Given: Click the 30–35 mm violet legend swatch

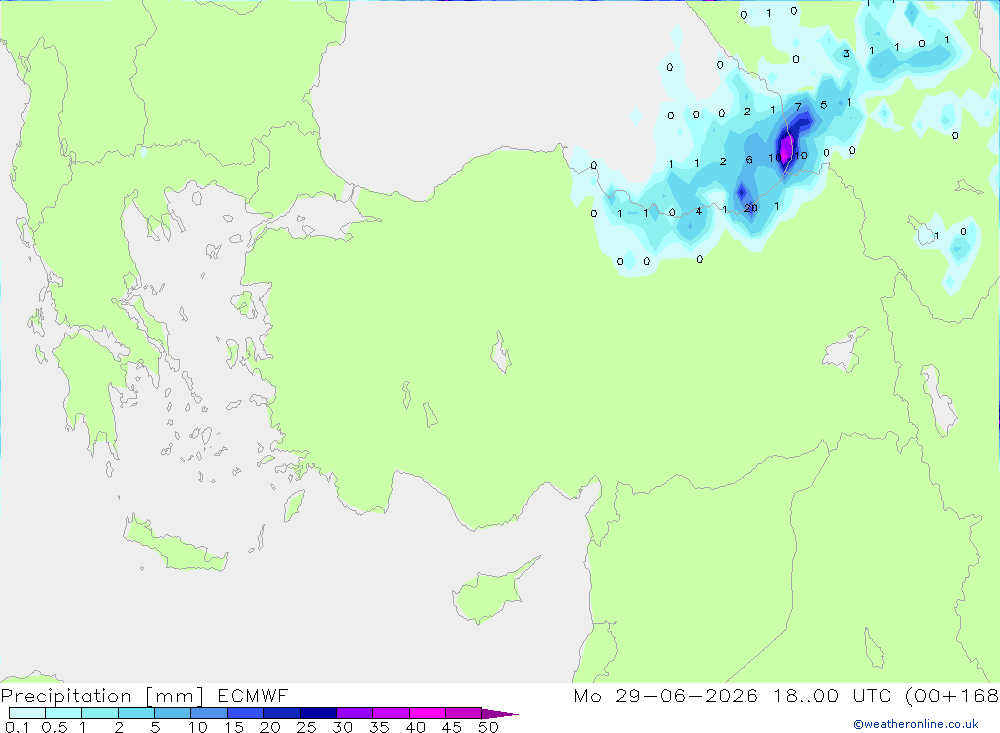Looking at the screenshot, I should (x=355, y=713).
